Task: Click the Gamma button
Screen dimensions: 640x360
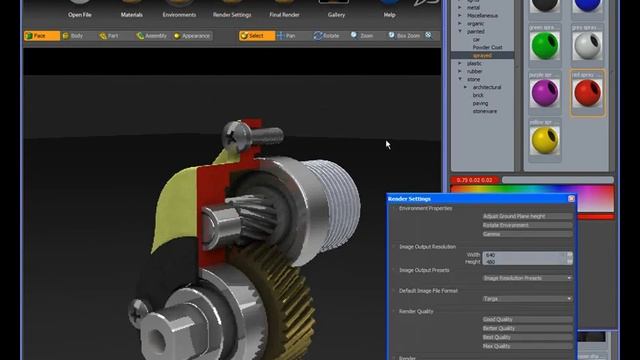Action: pyautogui.click(x=527, y=234)
